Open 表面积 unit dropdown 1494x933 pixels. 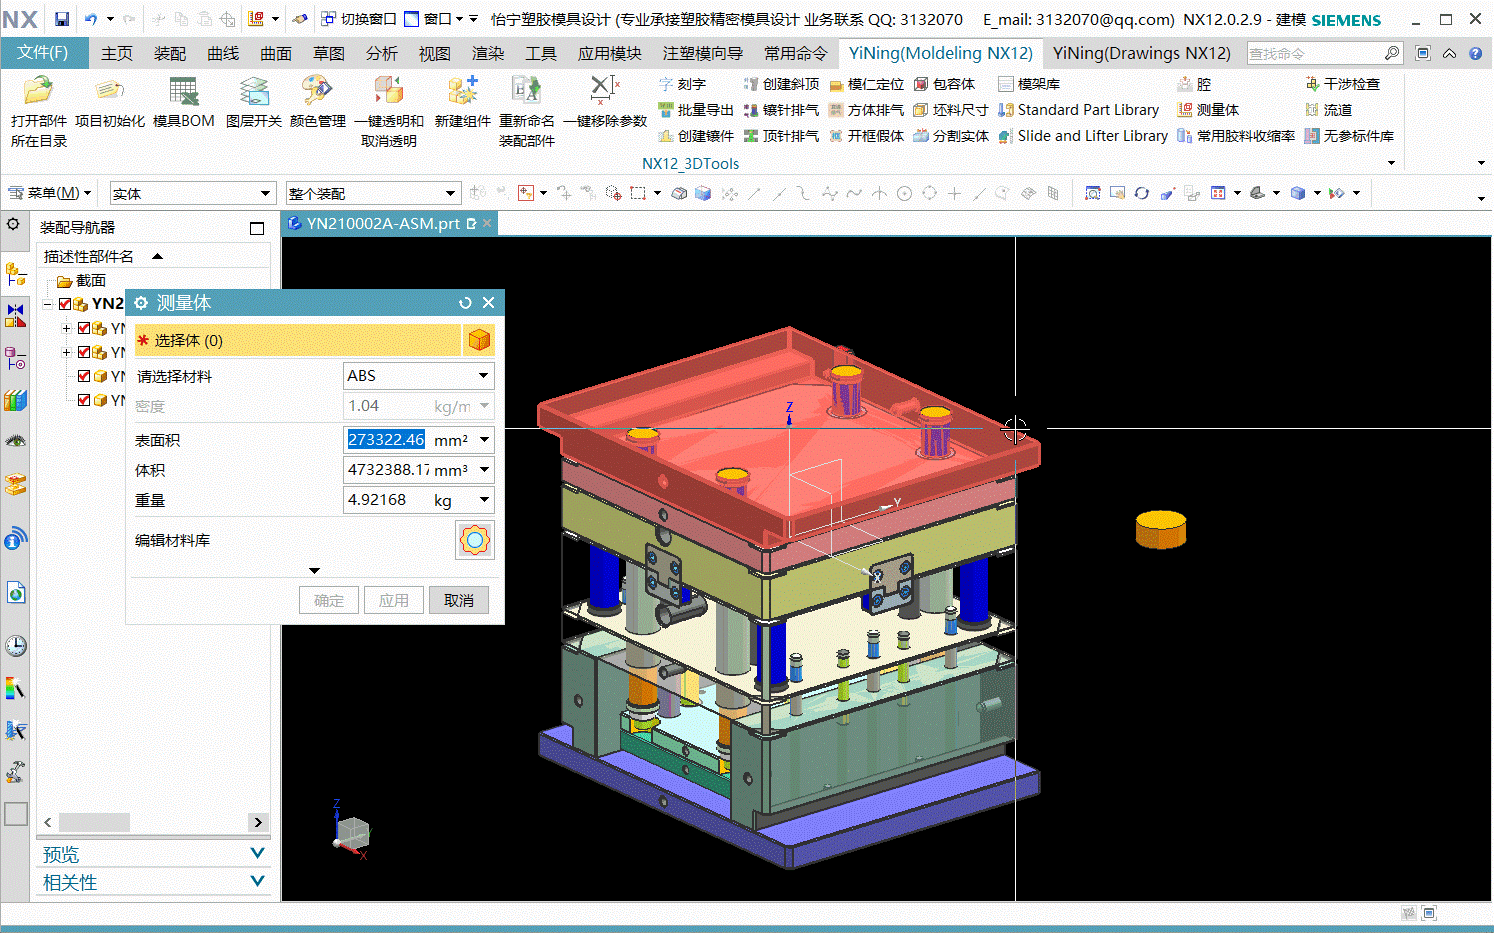click(484, 440)
